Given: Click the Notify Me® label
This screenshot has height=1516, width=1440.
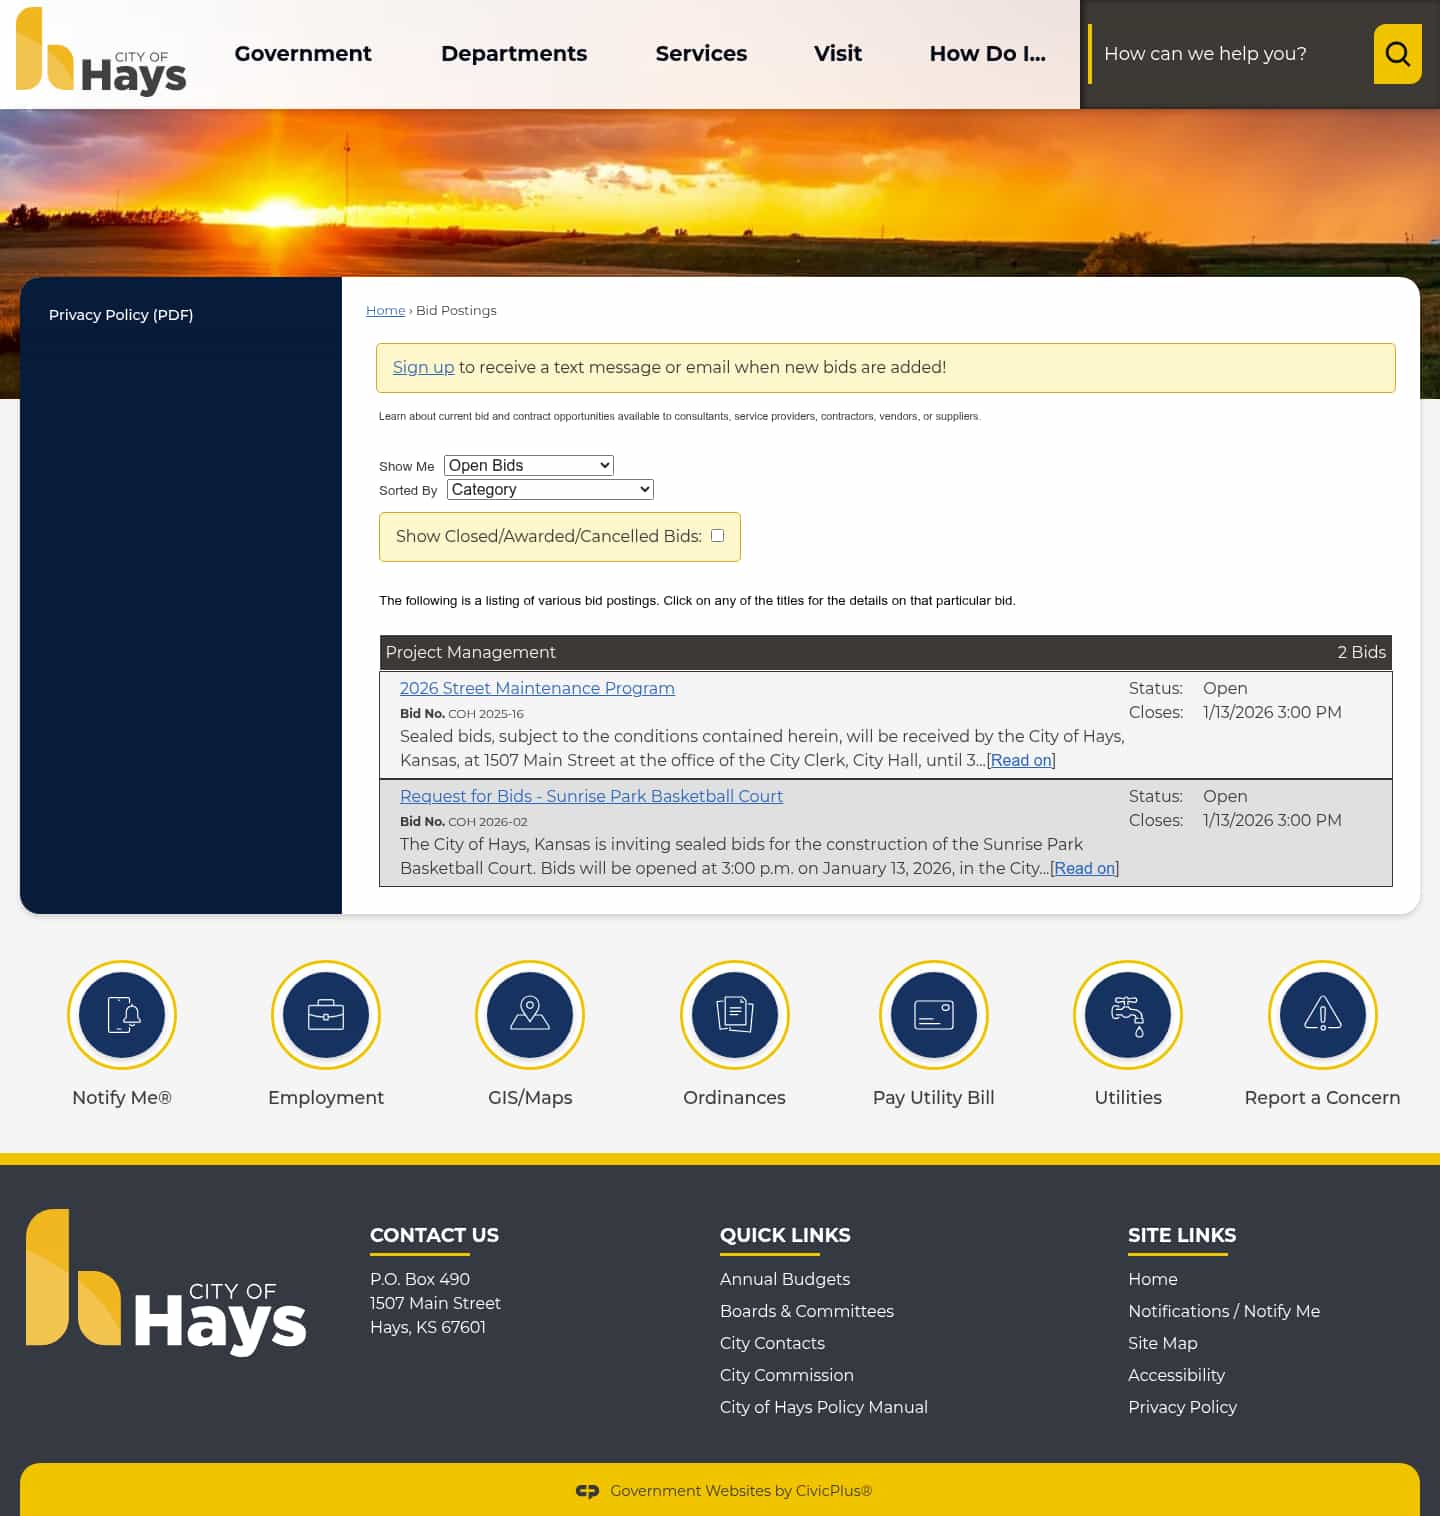Looking at the screenshot, I should pos(122,1097).
